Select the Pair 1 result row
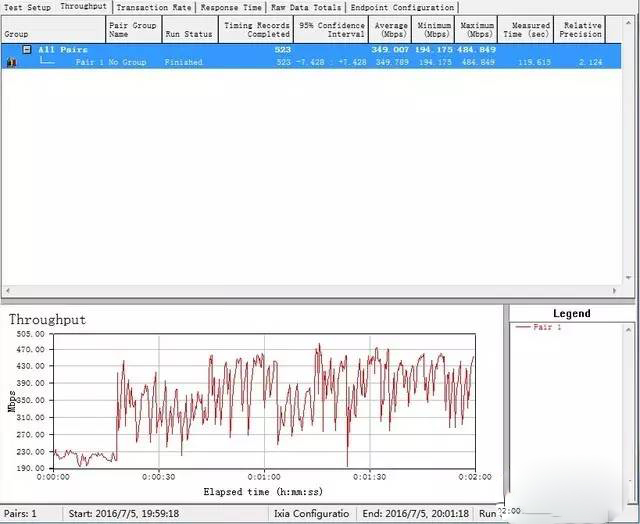 [x=300, y=62]
